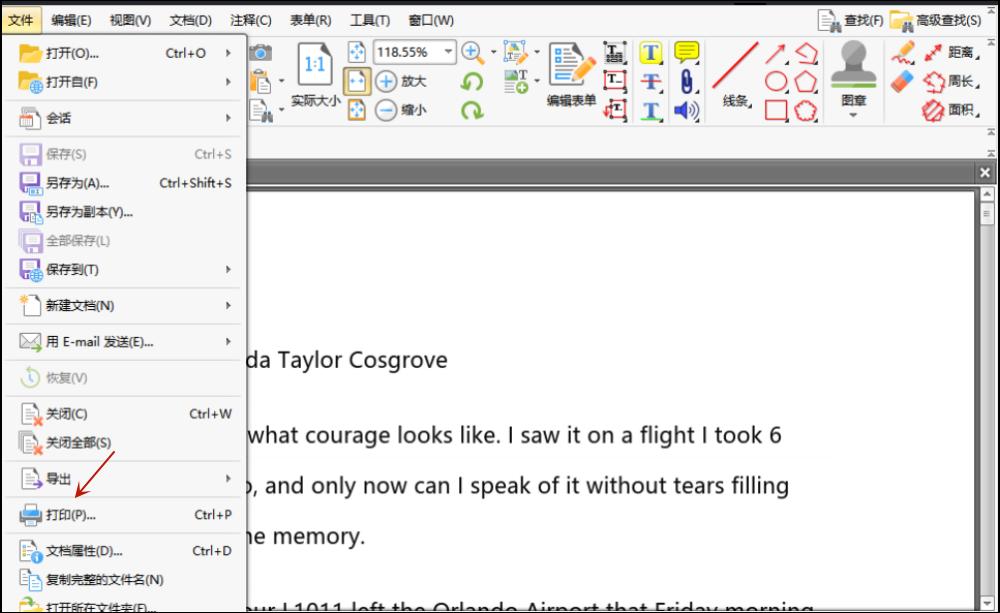Viewport: 1000px width, 613px height.
Task: Close the document tab with X
Action: (x=985, y=173)
